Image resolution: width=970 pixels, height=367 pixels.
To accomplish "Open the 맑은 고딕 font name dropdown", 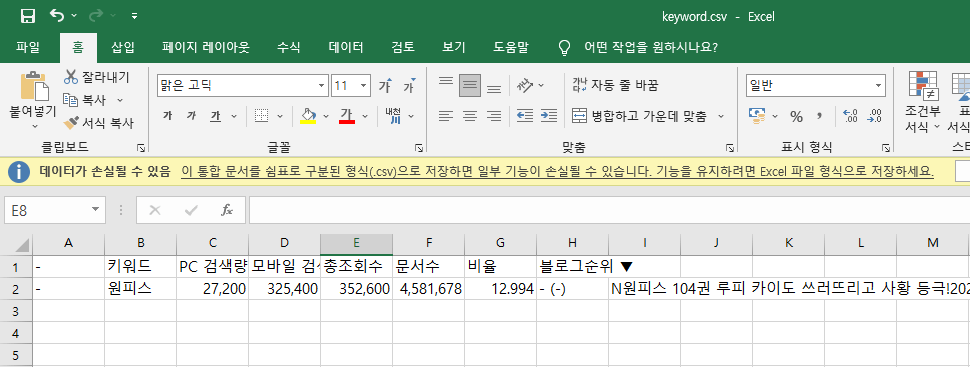I will pos(322,86).
